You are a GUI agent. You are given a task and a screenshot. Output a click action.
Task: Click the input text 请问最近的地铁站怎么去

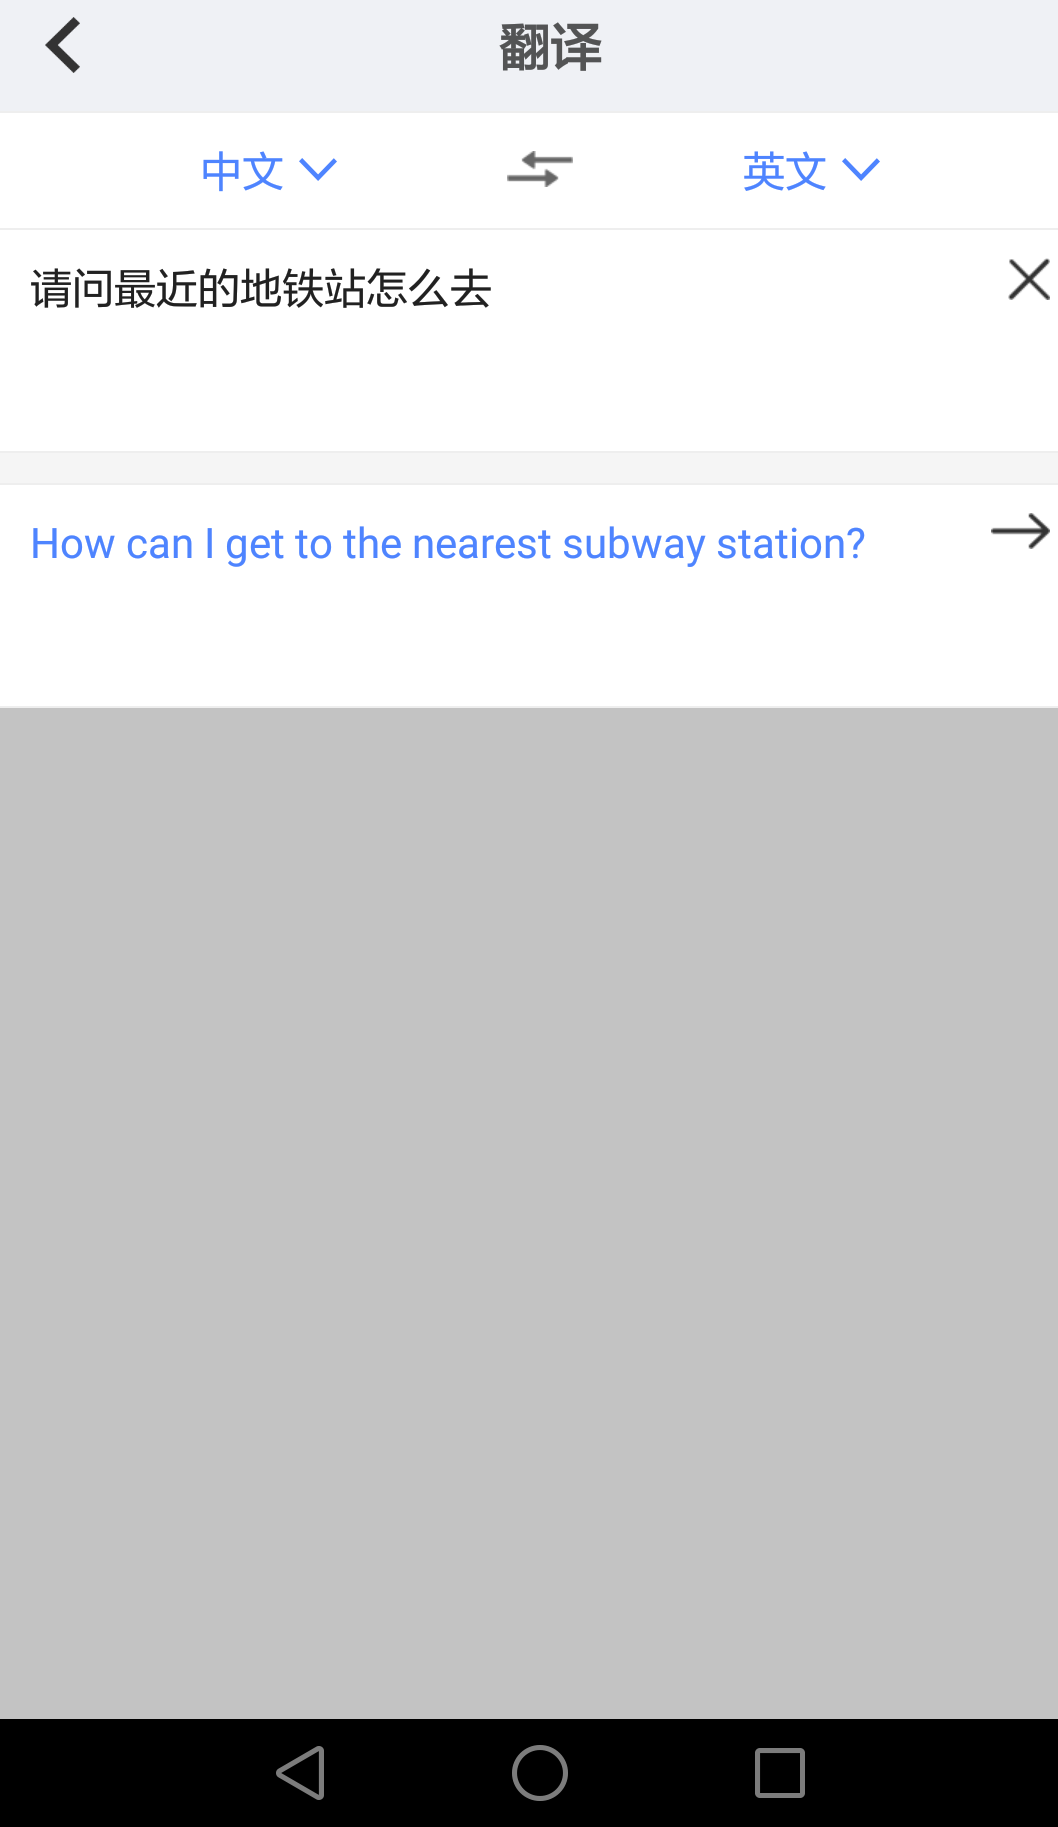260,290
